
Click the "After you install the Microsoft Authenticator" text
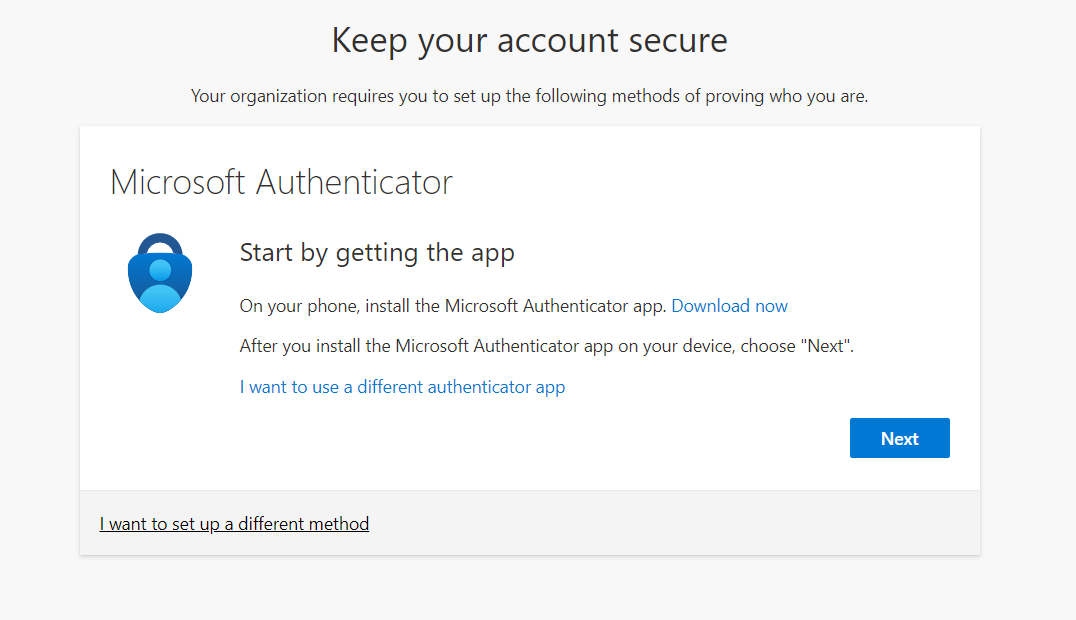(546, 346)
